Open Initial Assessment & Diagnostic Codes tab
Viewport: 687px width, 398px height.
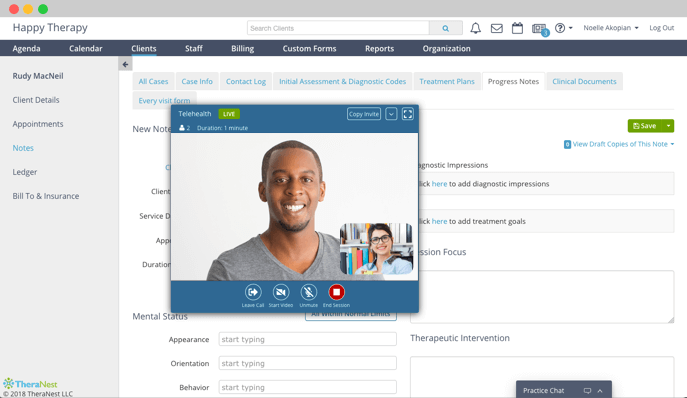tap(343, 82)
